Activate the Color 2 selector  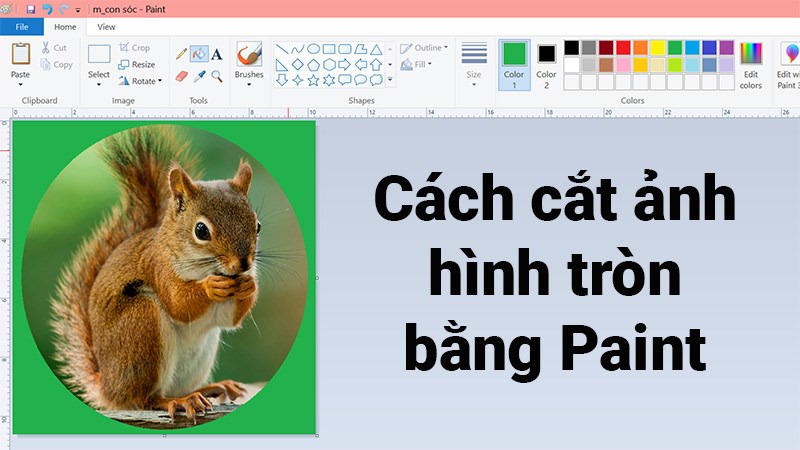[x=546, y=65]
